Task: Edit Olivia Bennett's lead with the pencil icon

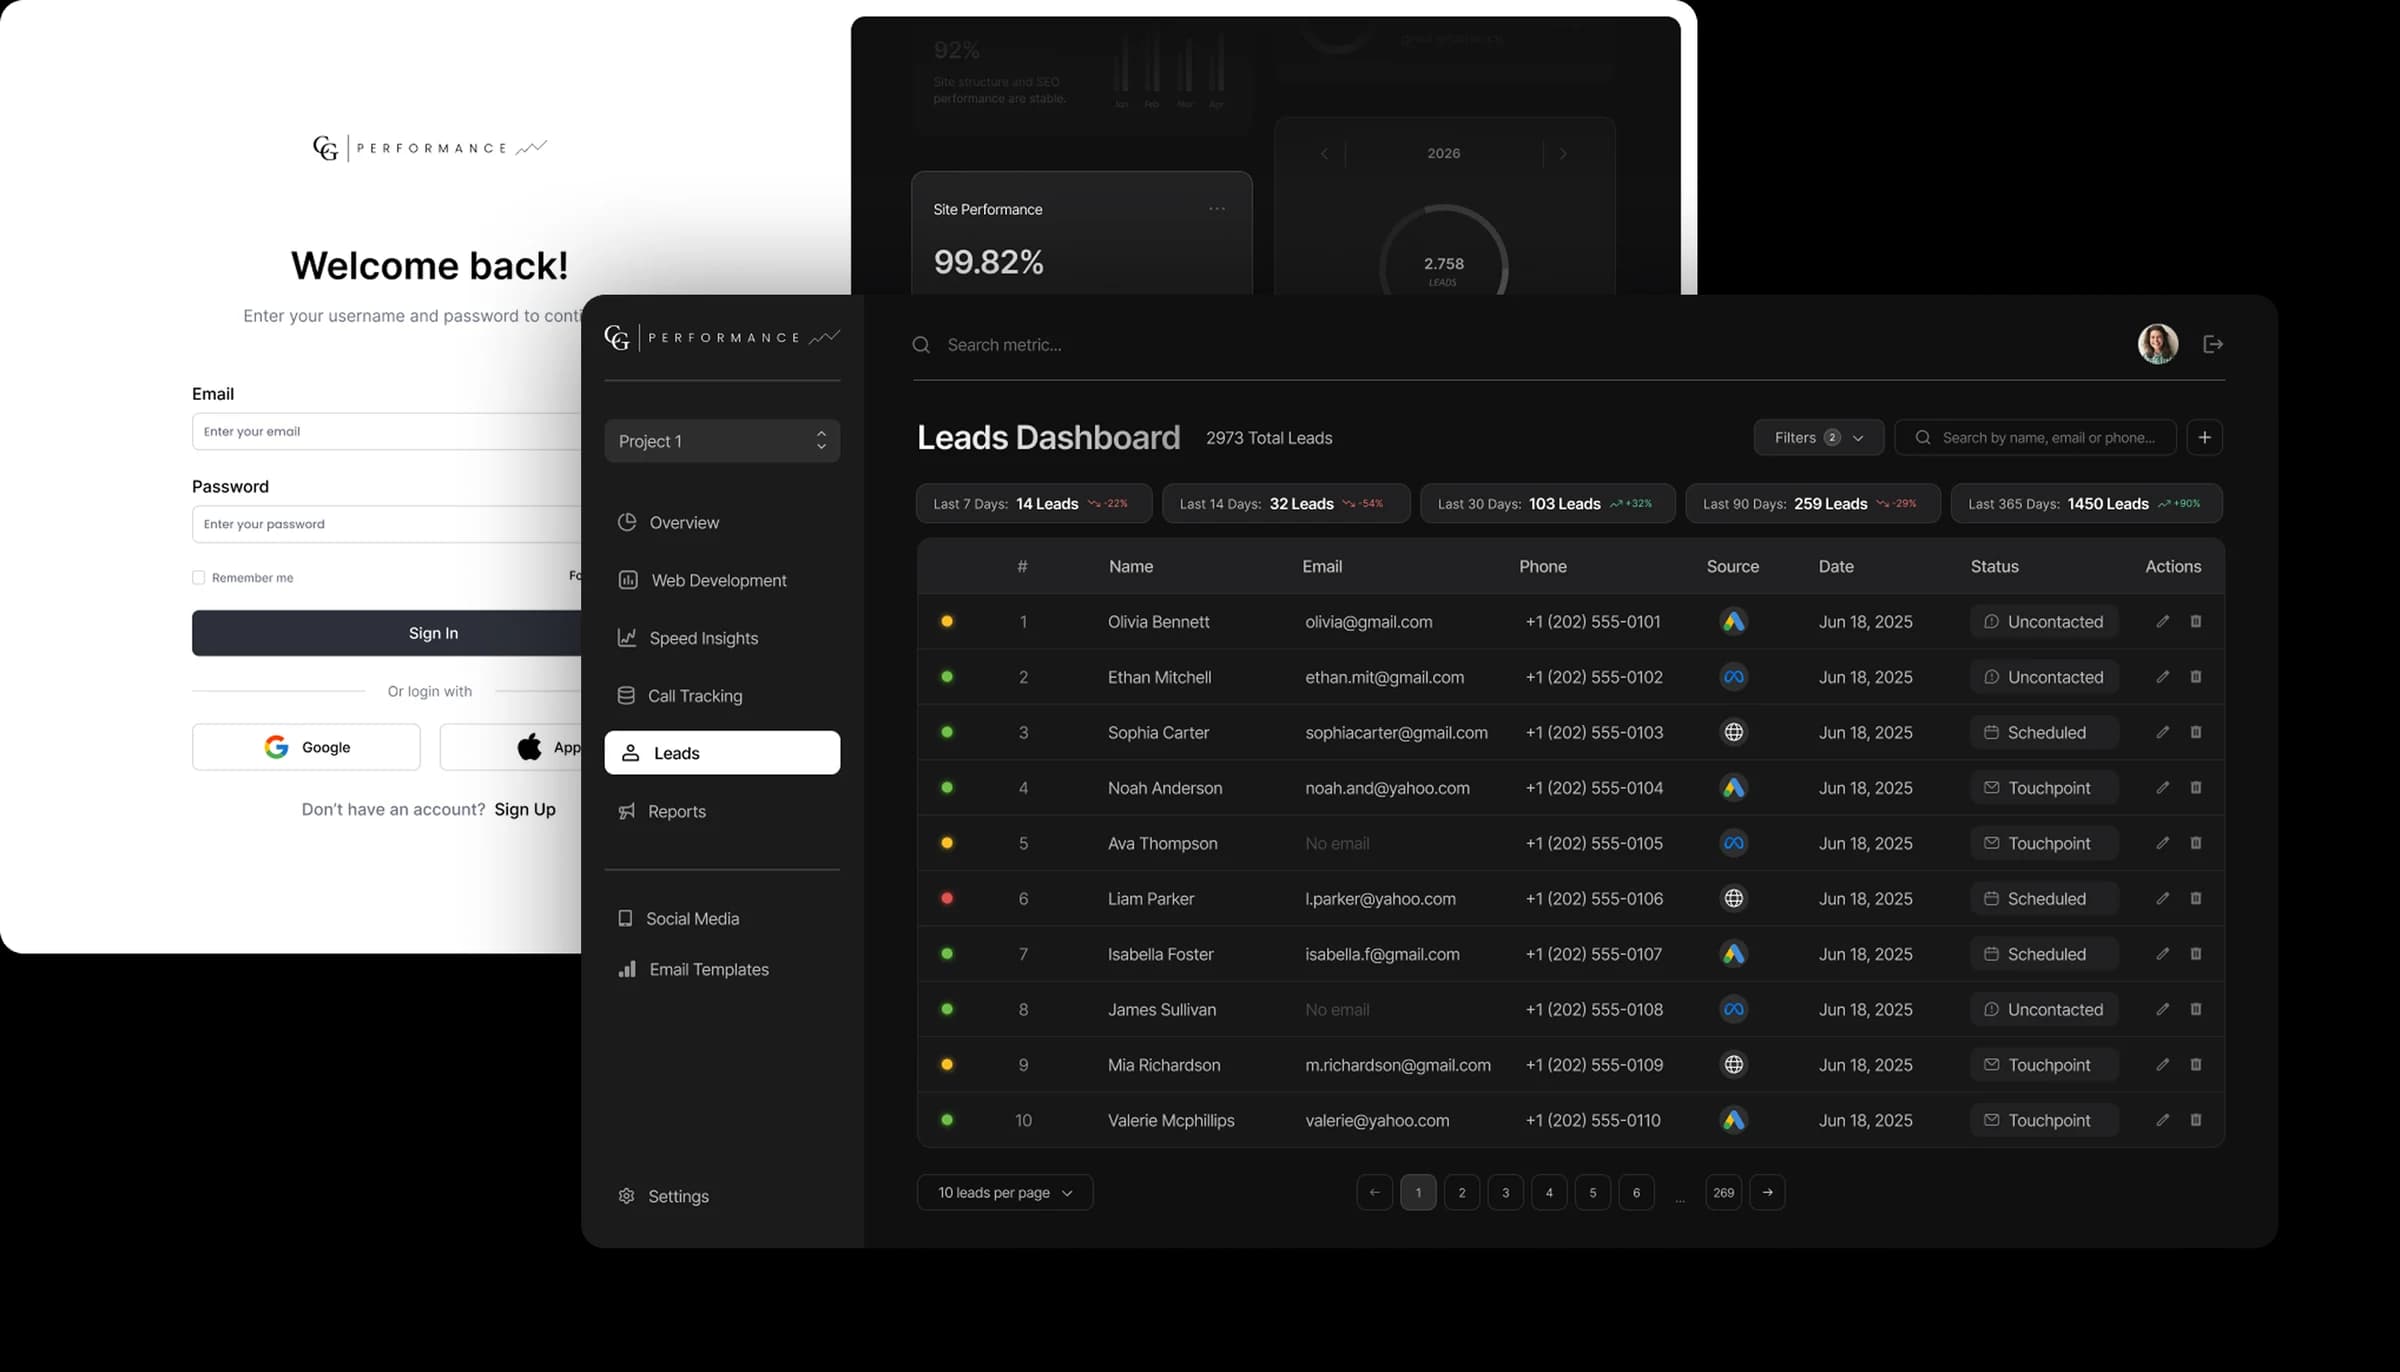Action: (x=2162, y=622)
